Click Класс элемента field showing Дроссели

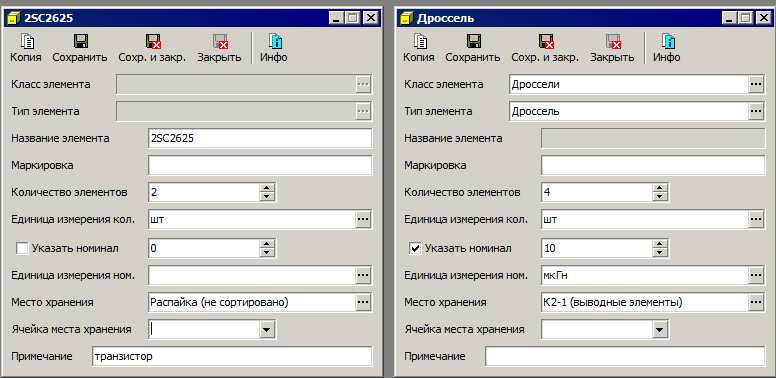[x=629, y=85]
